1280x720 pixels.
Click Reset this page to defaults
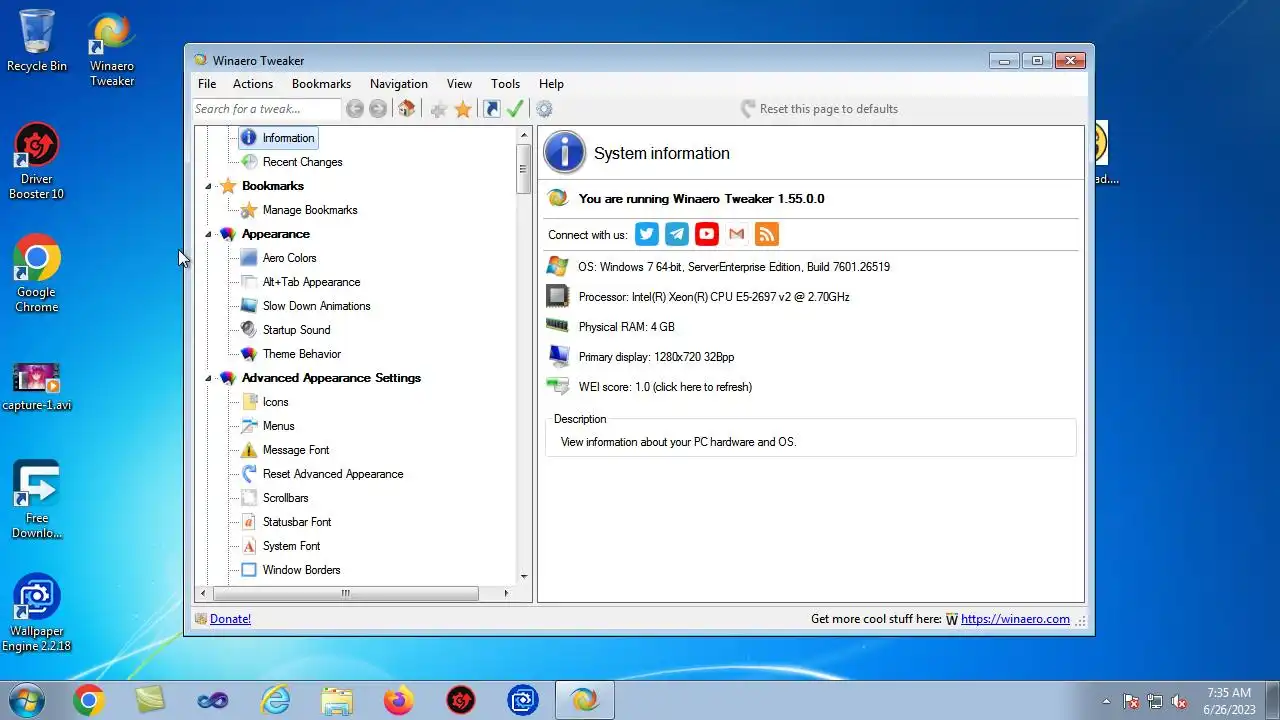coord(820,109)
